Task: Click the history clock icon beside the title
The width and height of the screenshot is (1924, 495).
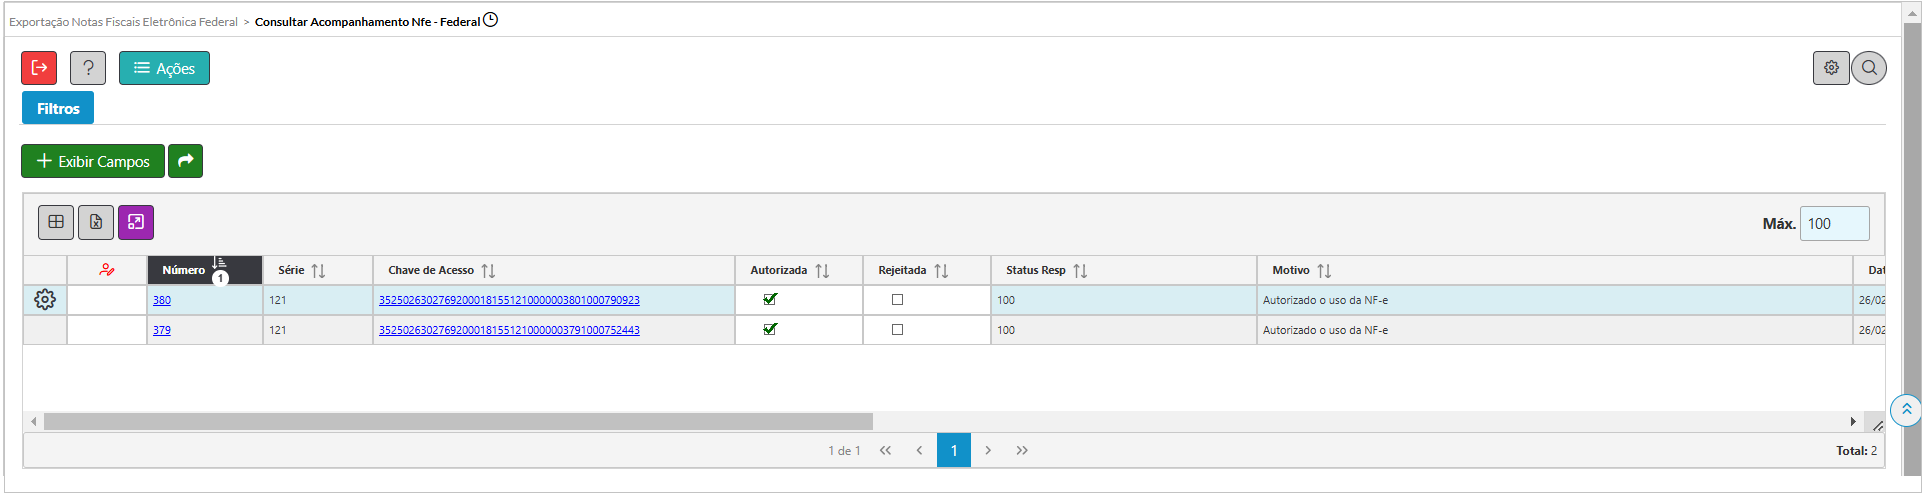Action: coord(490,20)
